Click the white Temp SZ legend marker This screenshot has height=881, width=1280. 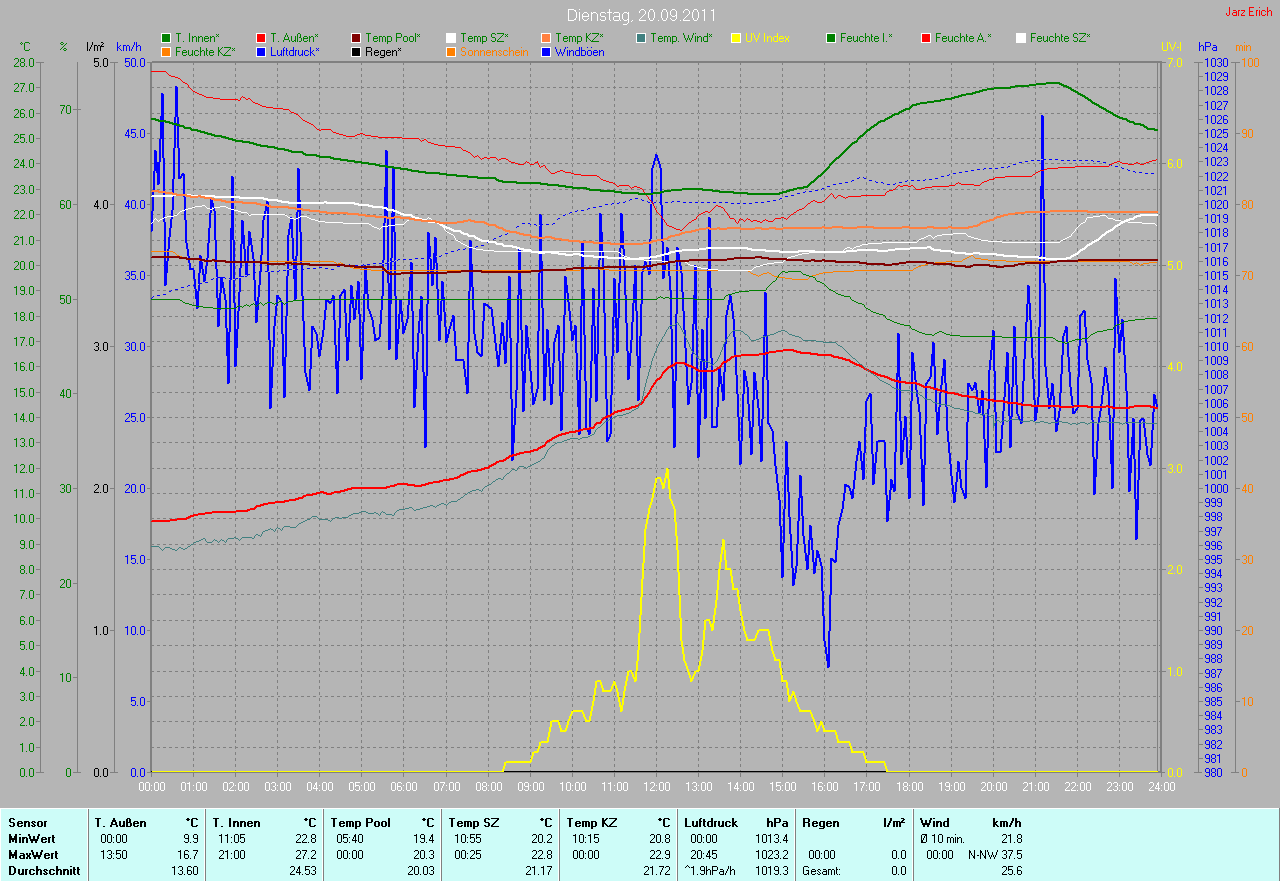coord(451,38)
